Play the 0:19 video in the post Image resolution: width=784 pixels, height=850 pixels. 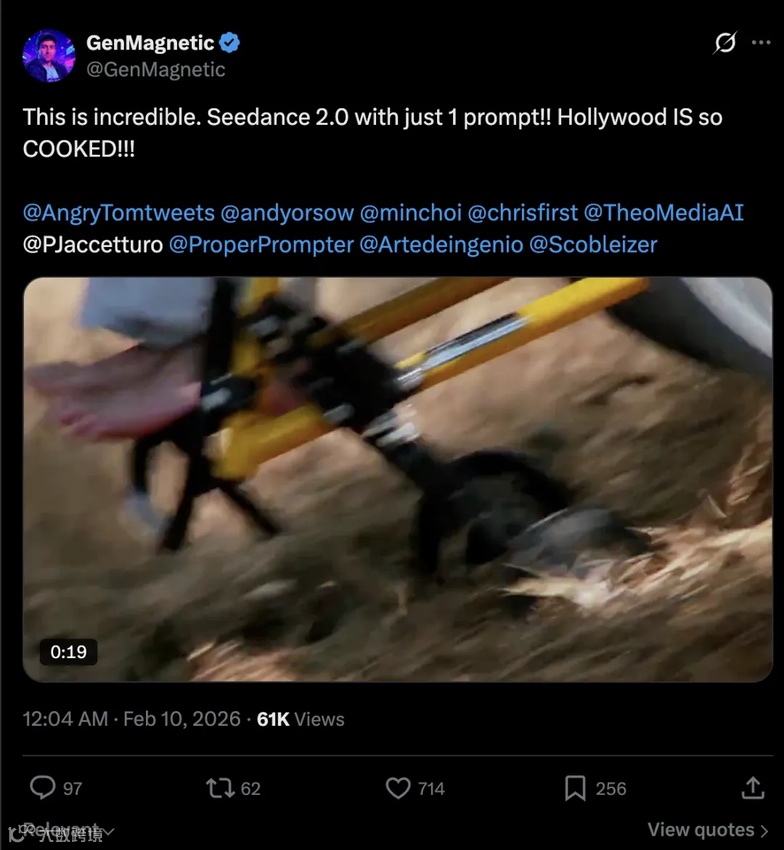[397, 479]
